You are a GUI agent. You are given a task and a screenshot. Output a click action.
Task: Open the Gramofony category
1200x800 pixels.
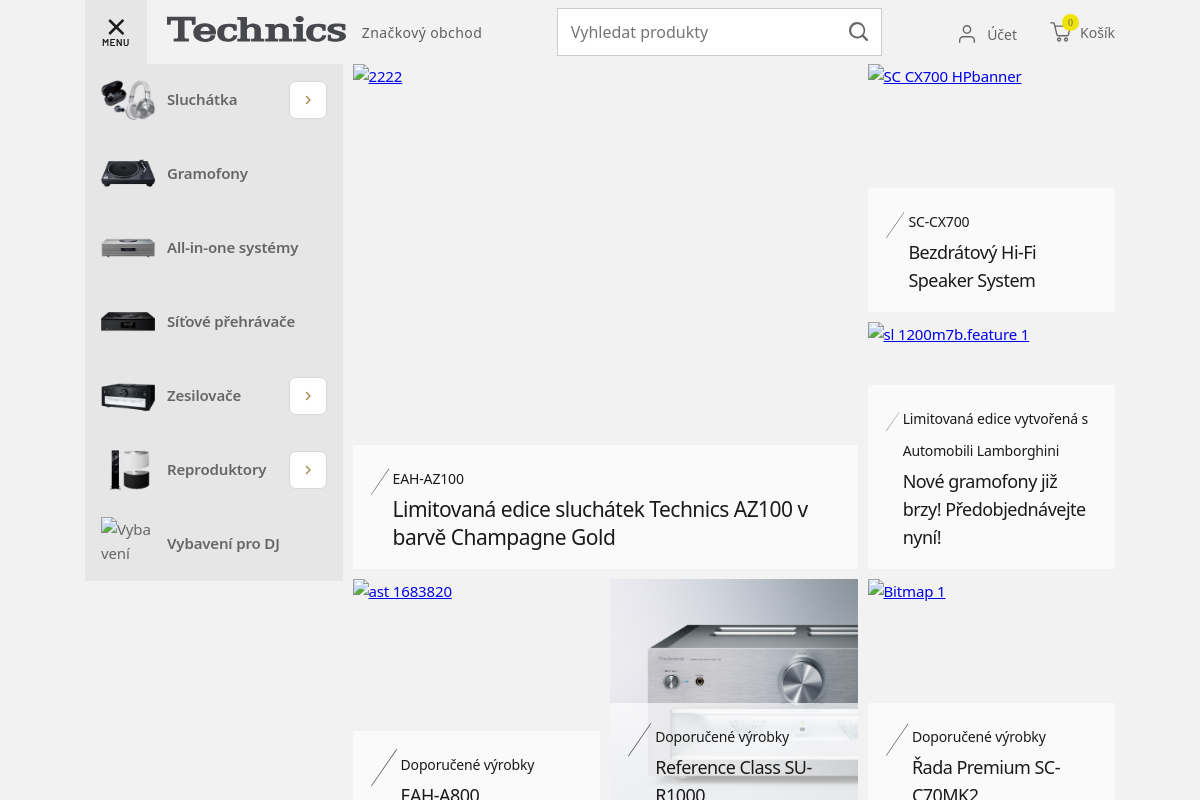(207, 174)
